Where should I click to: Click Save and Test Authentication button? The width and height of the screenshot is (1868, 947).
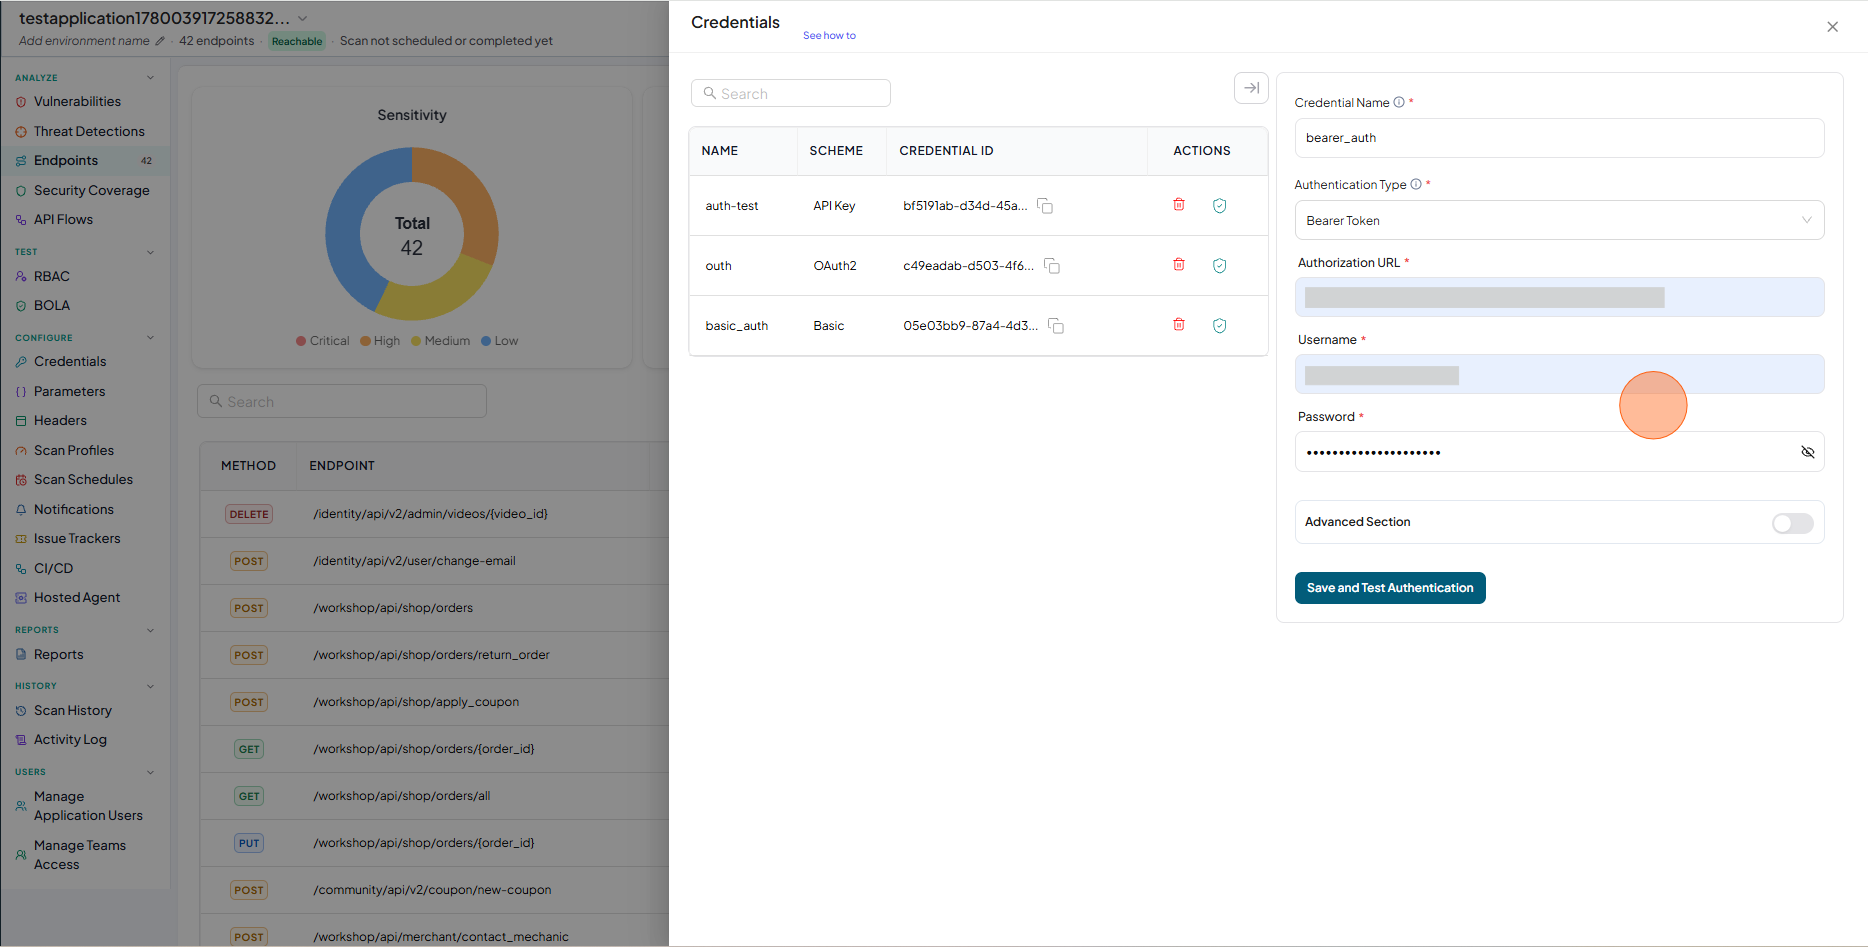[1390, 588]
